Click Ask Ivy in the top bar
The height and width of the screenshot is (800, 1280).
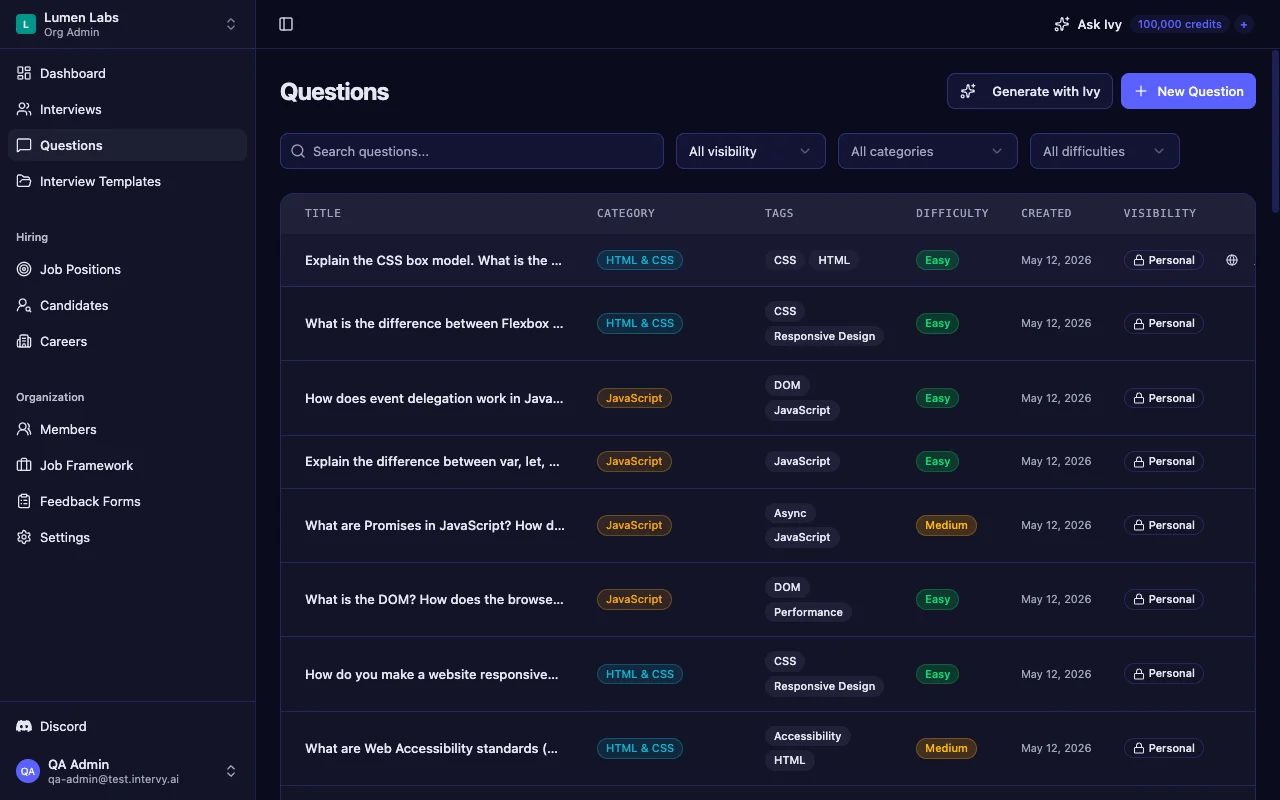tap(1088, 24)
